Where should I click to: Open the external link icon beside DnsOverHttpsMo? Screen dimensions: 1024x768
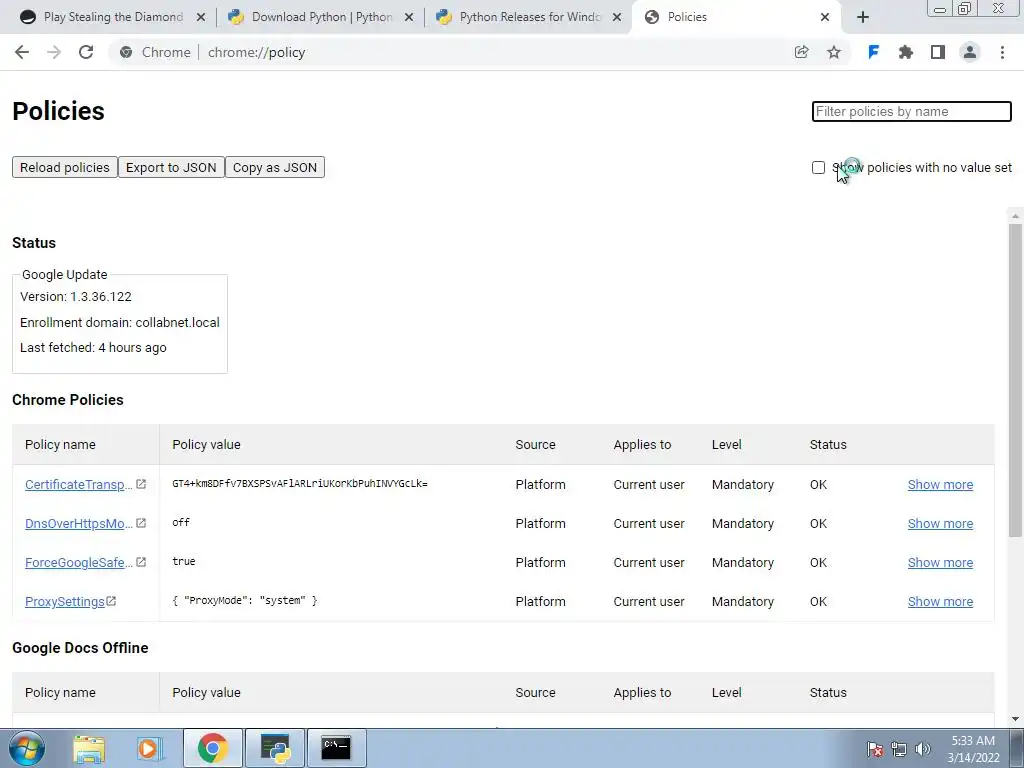tap(140, 523)
